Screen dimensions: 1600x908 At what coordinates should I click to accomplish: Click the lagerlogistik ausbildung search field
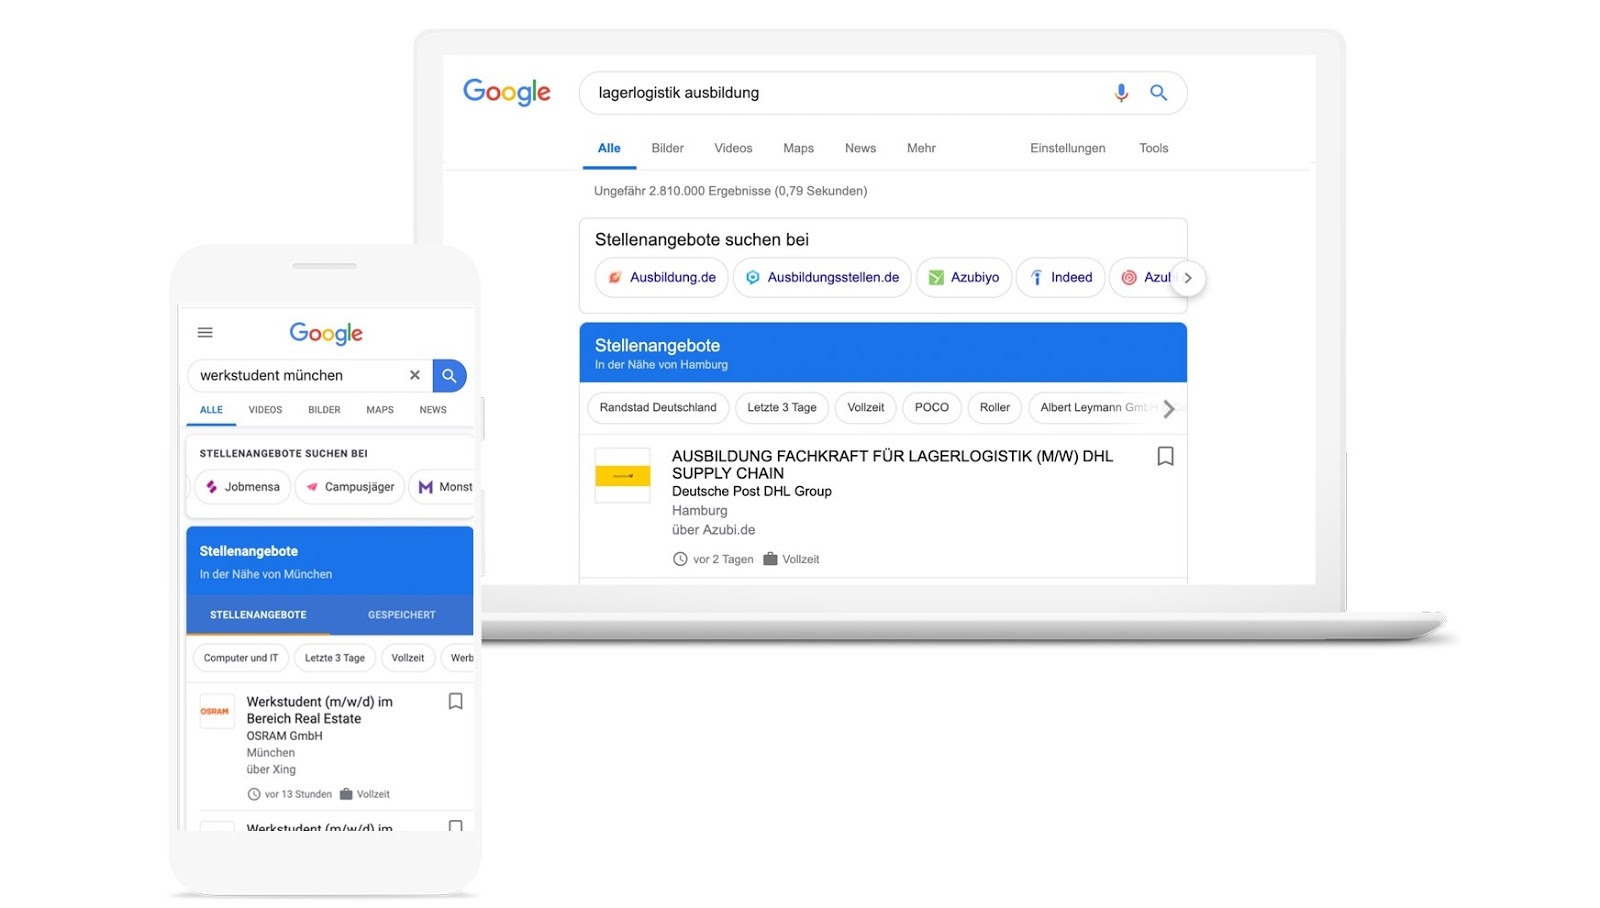point(840,93)
